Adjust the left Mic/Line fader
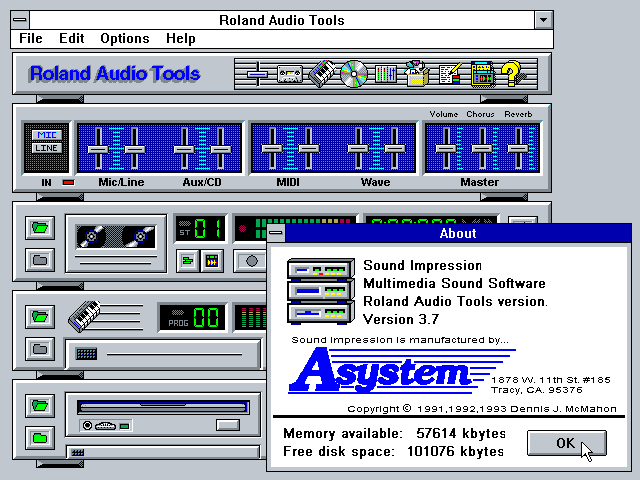Image resolution: width=640 pixels, height=480 pixels. tap(98, 149)
